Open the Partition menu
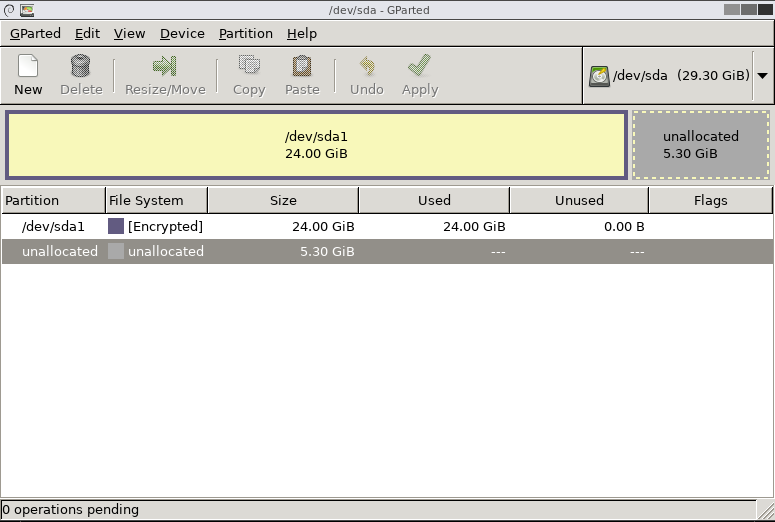 tap(246, 34)
